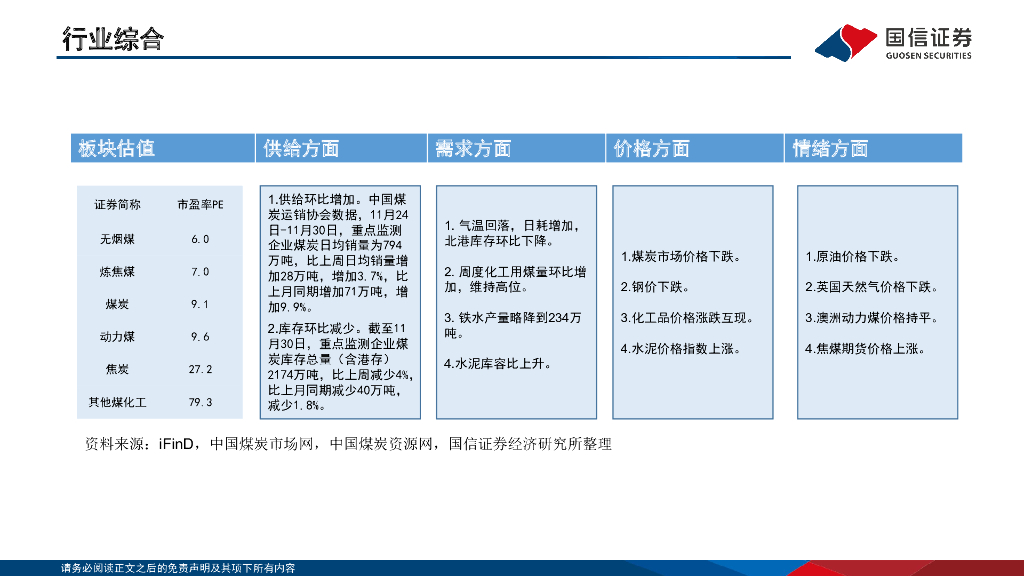1024x576 pixels.
Task: Click the 其他煤化工 row label
Action: point(118,402)
